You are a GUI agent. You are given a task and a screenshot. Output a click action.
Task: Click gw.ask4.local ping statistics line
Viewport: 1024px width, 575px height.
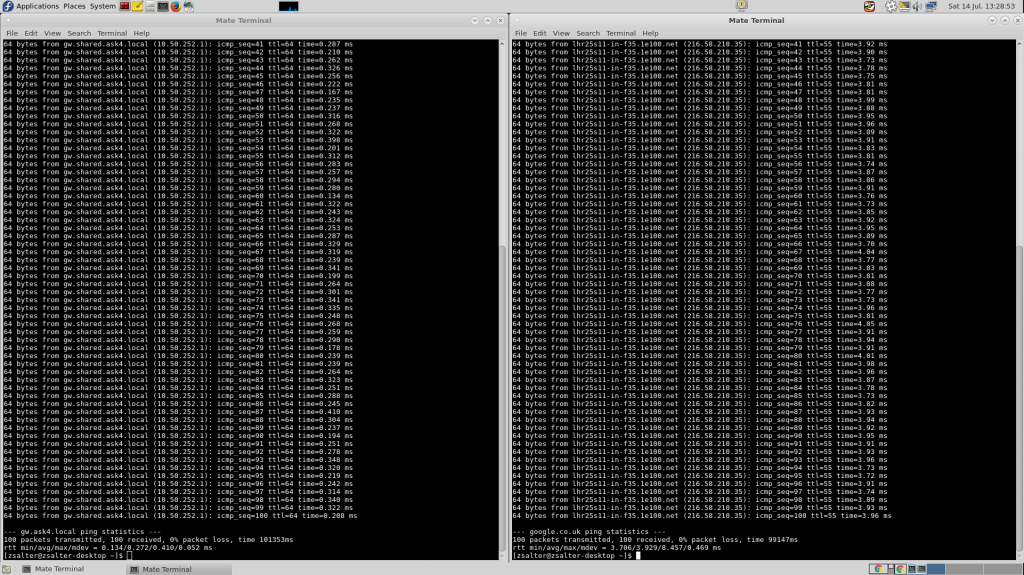coord(82,532)
